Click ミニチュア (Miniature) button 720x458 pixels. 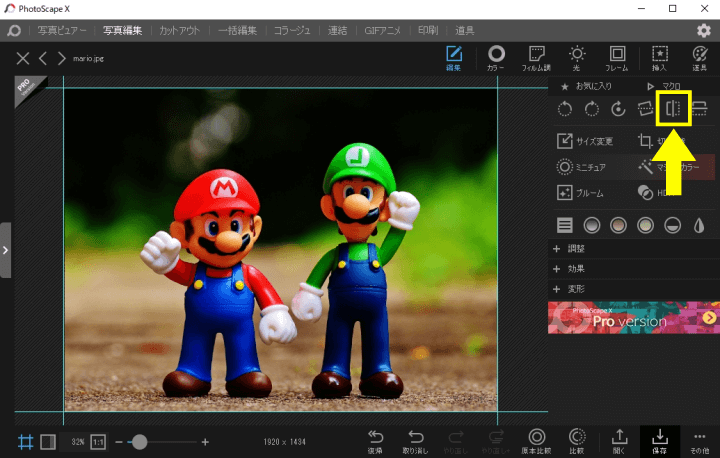(581, 167)
